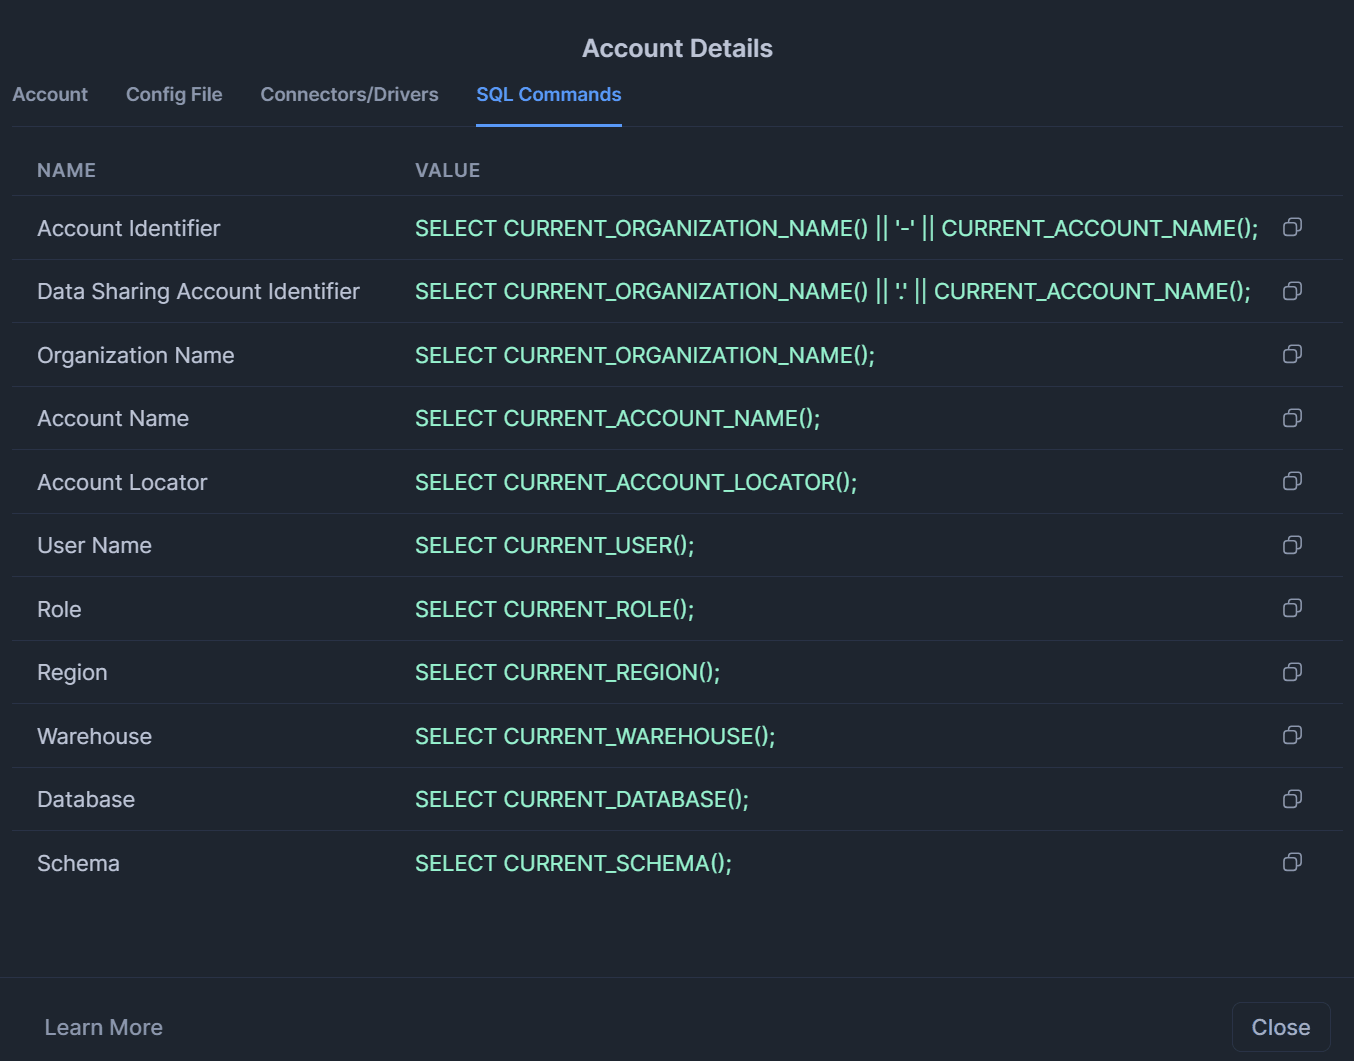Click the Region row label

click(x=72, y=672)
